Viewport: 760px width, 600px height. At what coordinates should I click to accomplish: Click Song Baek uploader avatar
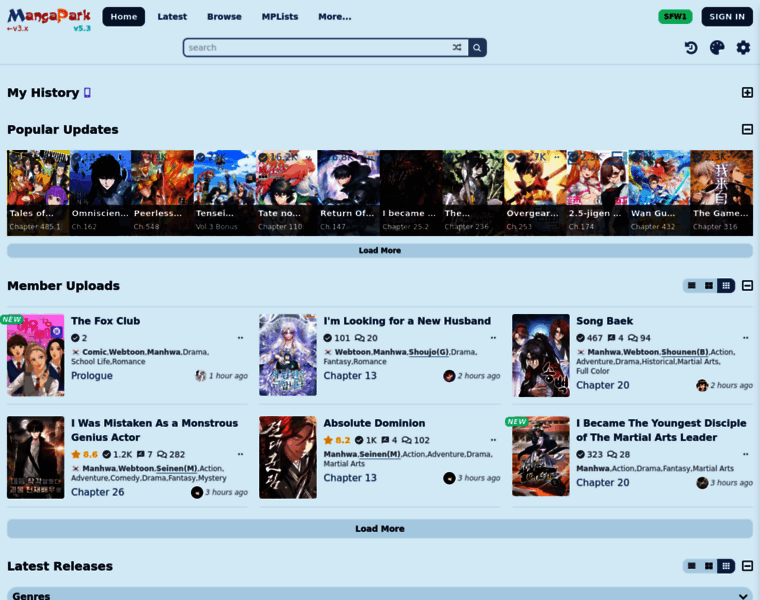(702, 385)
